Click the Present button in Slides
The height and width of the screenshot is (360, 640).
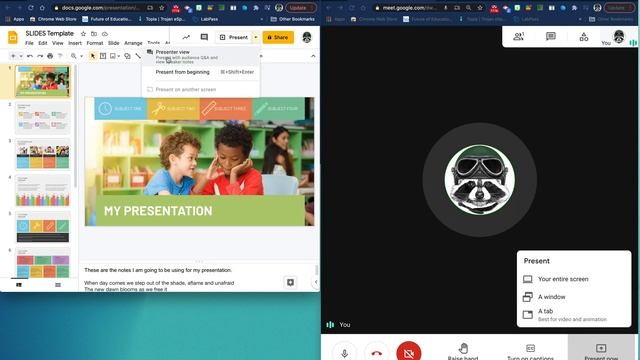click(234, 37)
